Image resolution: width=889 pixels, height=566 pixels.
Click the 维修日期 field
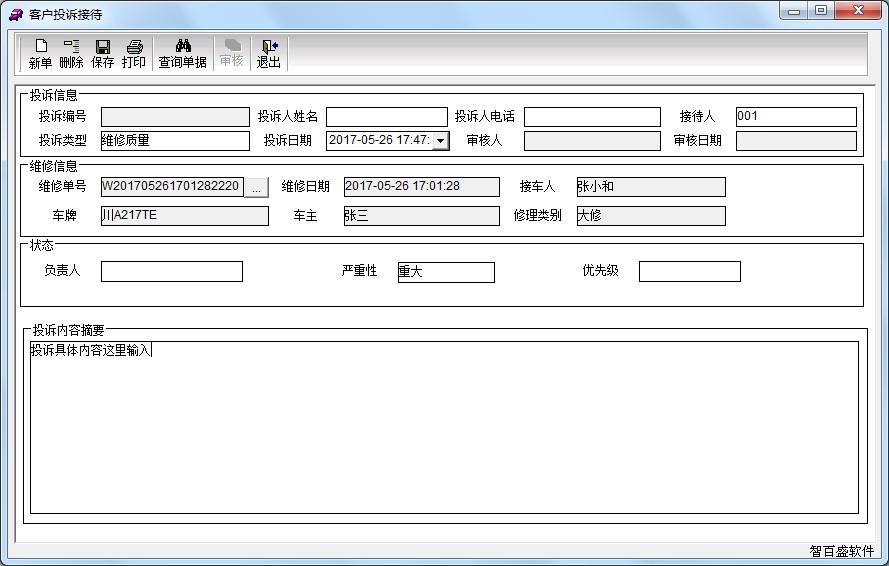[422, 187]
